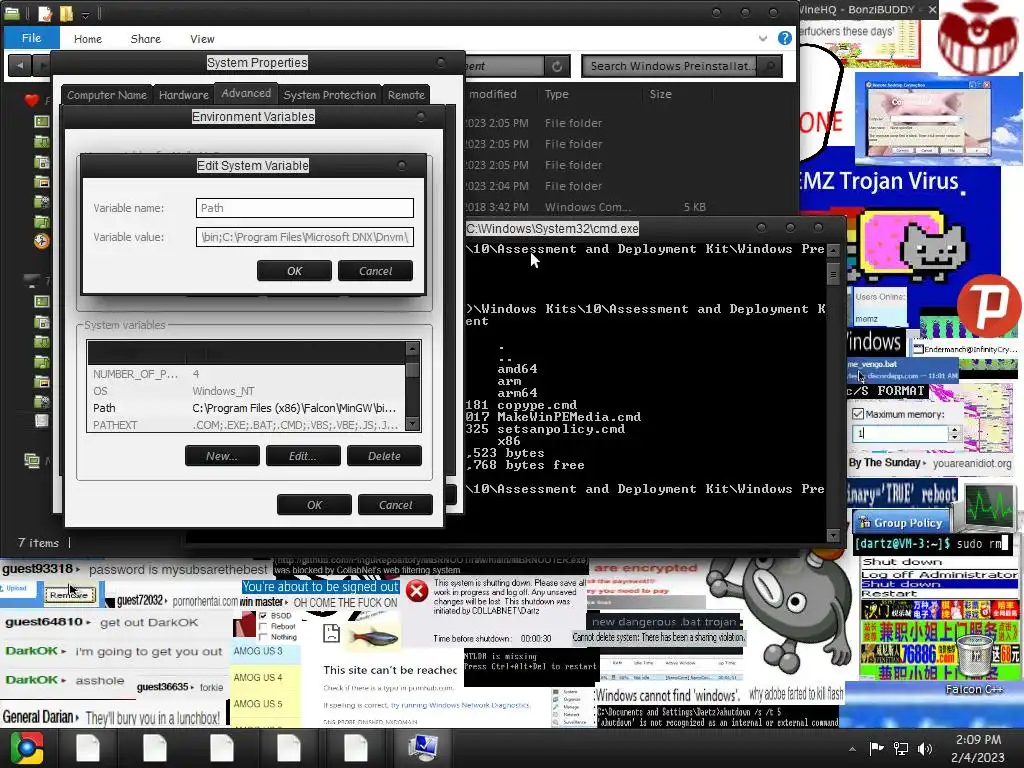The width and height of the screenshot is (1024, 768).
Task: Toggle the Maximum memory checkbox
Action: [858, 414]
